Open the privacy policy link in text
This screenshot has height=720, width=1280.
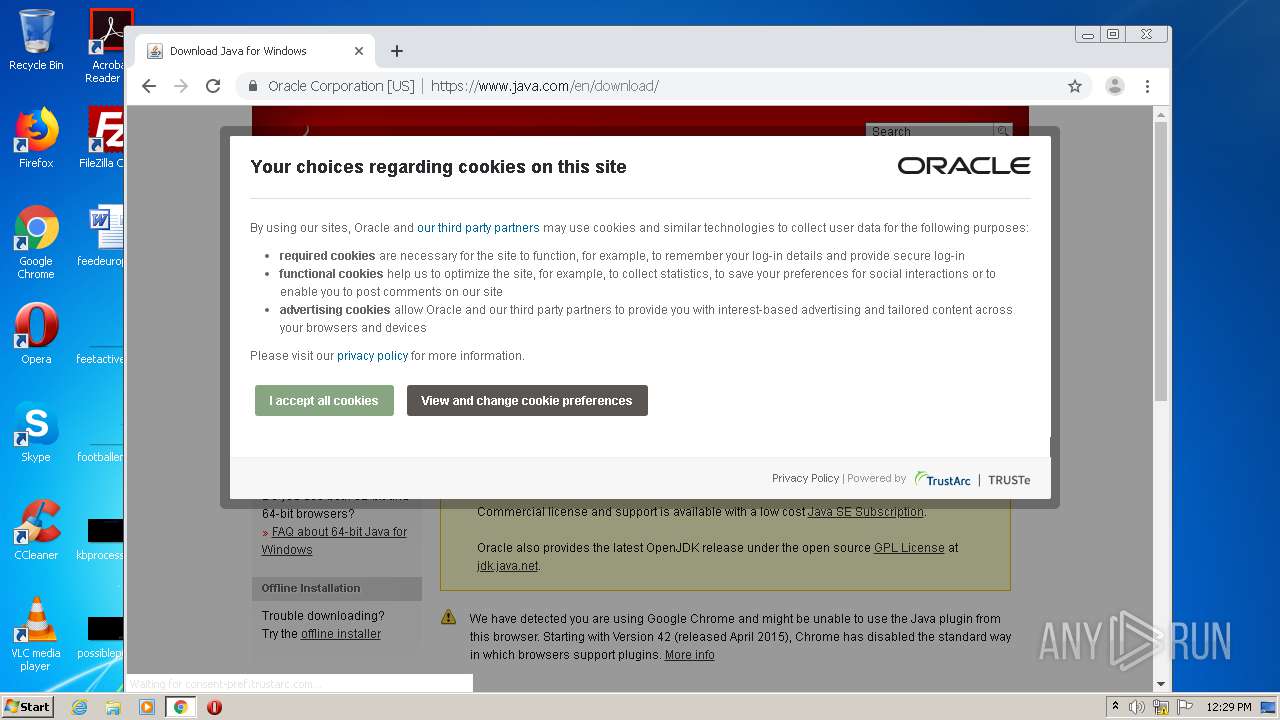[x=372, y=356]
